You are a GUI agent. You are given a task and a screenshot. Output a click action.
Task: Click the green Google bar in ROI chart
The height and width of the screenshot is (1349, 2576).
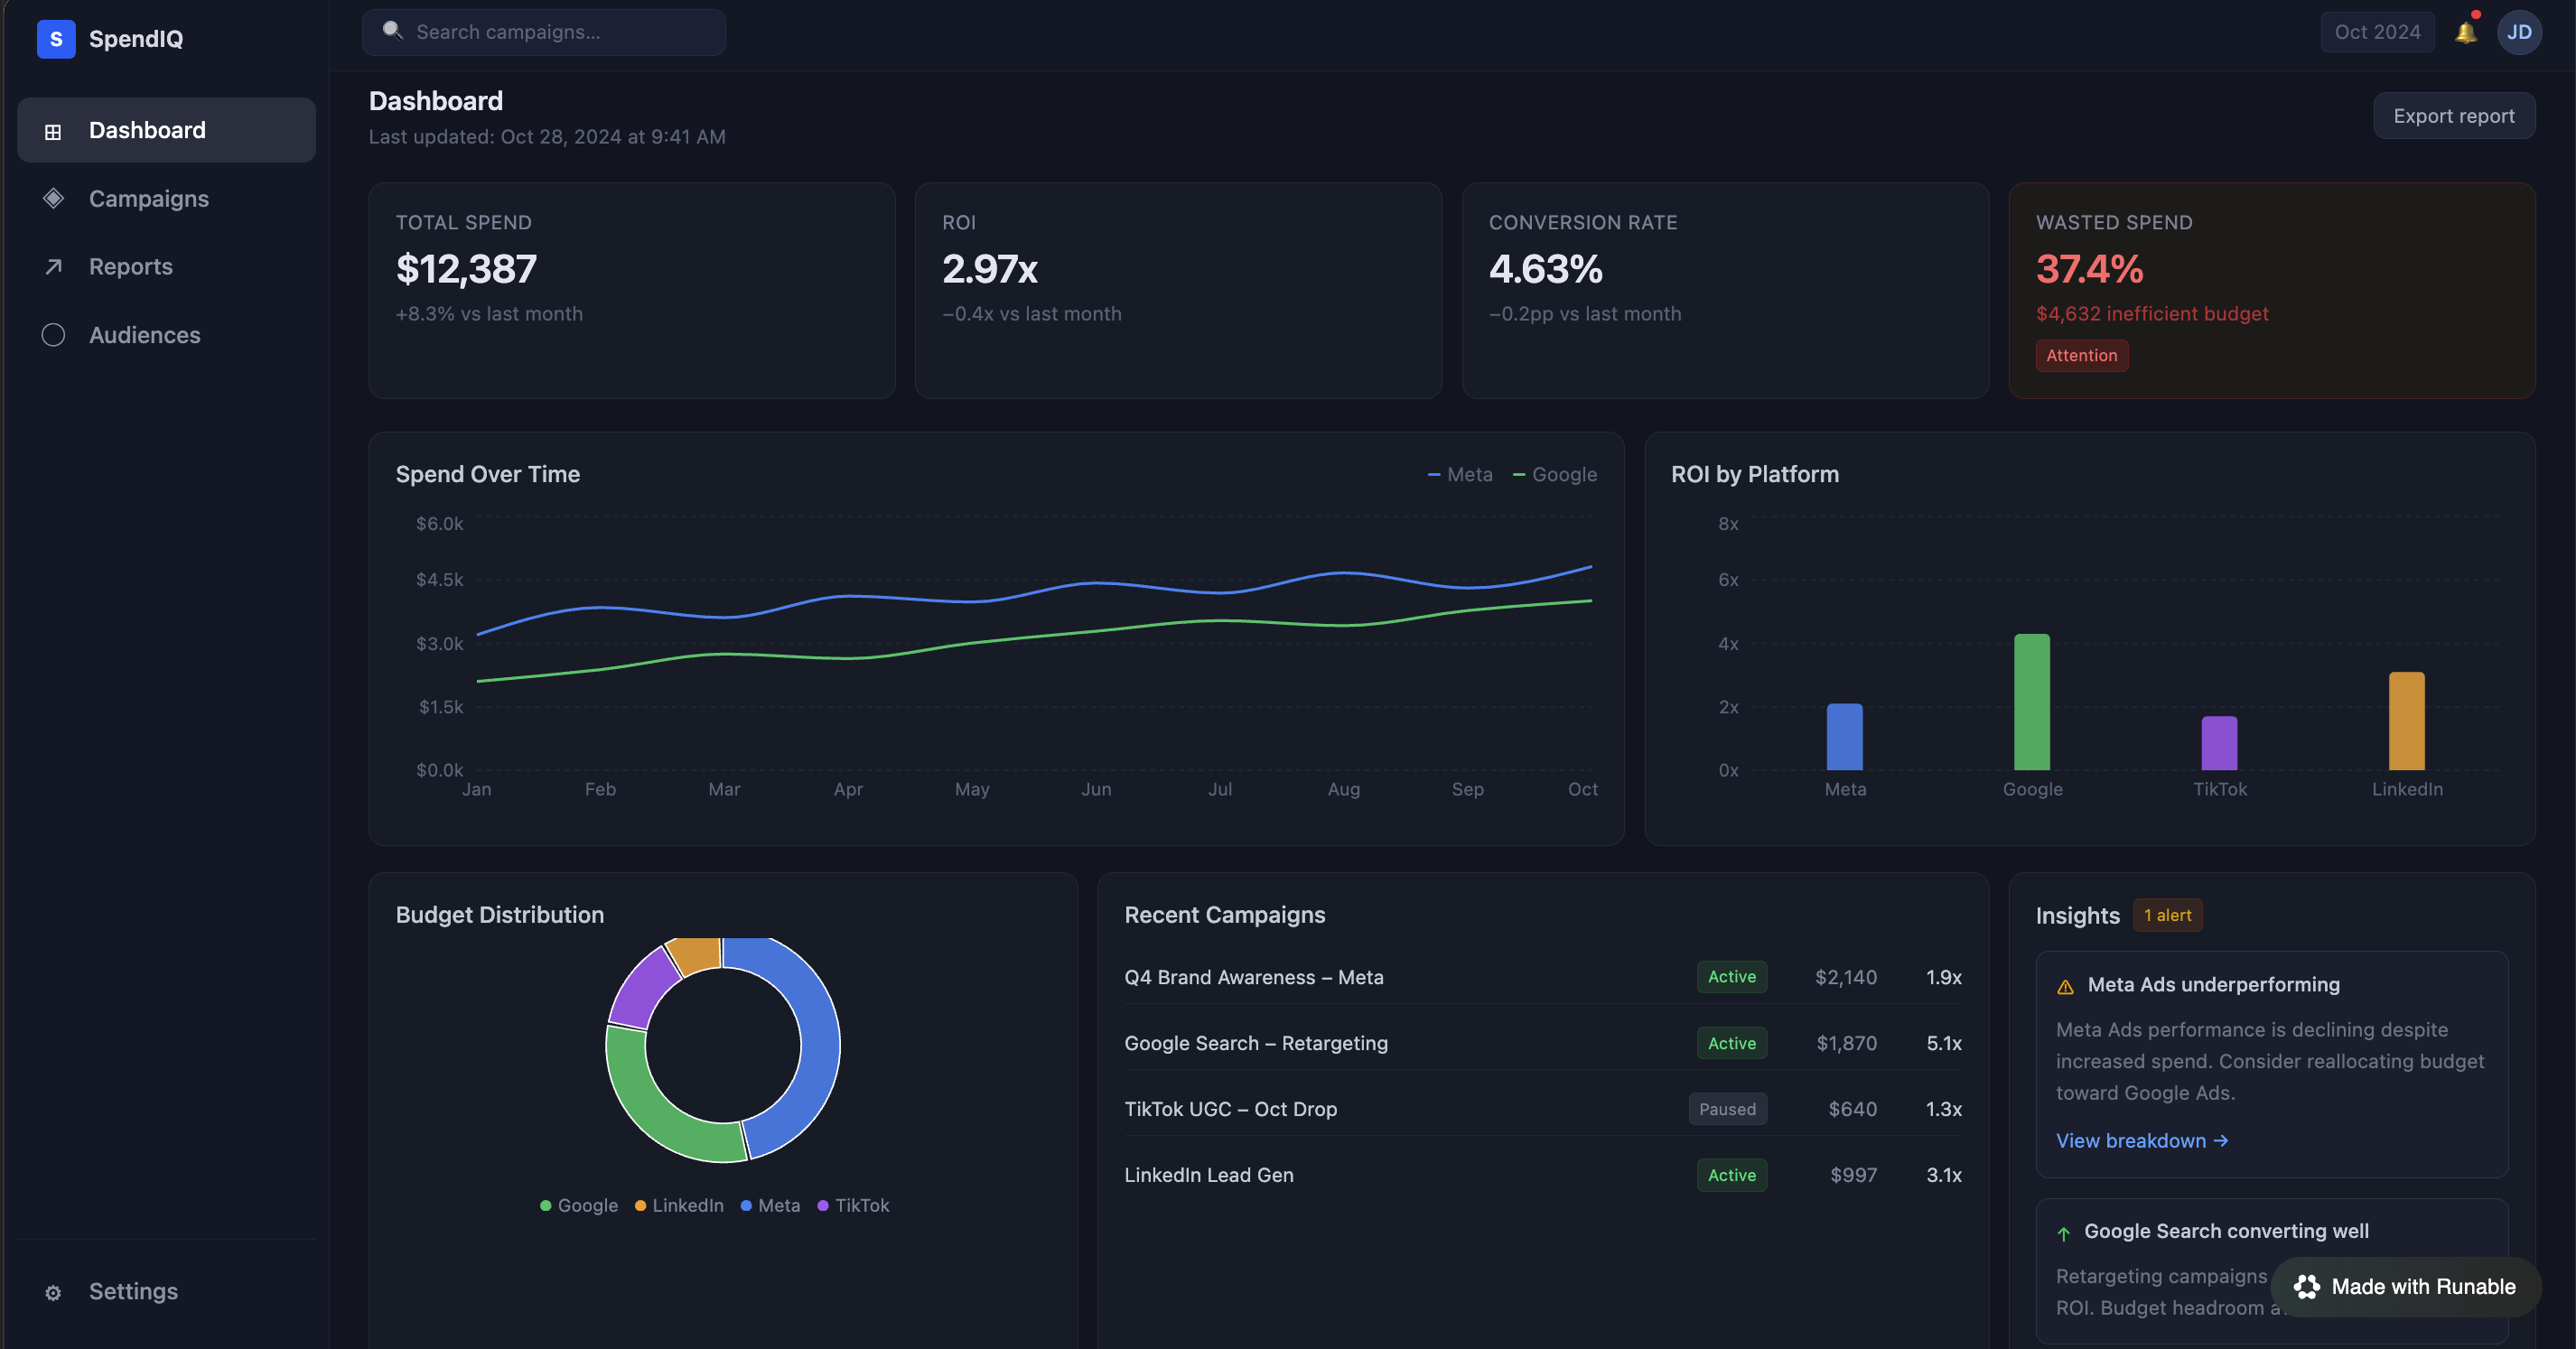coord(2031,702)
